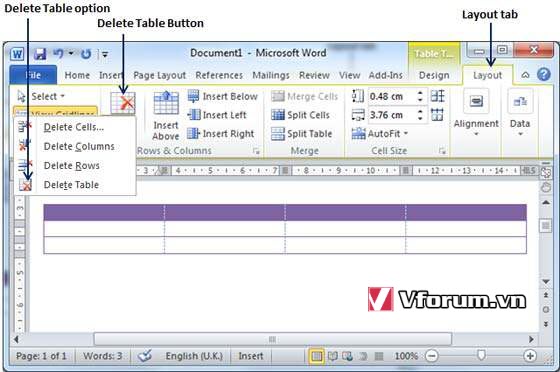Click Insert Below
Viewport: 560px width, 372px height.
(223, 96)
